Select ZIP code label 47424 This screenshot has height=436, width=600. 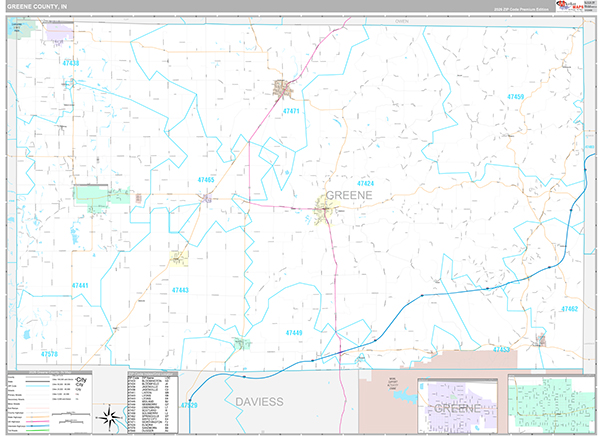(x=365, y=183)
